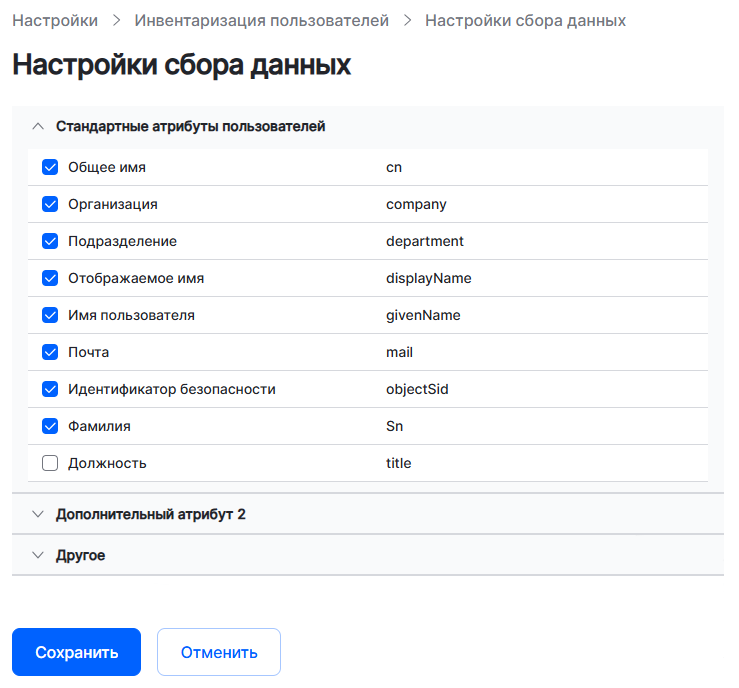Uncheck Идентификатор безопасности checkbox
Screen dimensions: 739x688
point(50,389)
